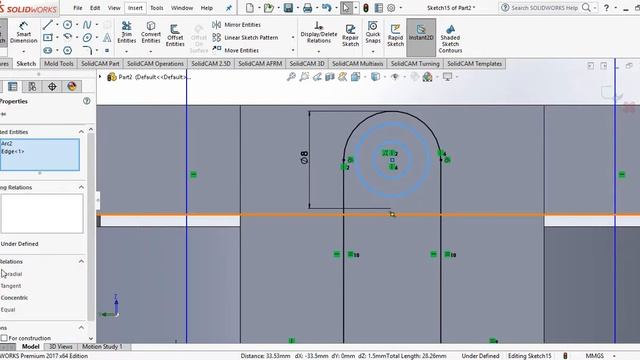Open the Smart Dimension dropdown arrow

[x=24, y=51]
